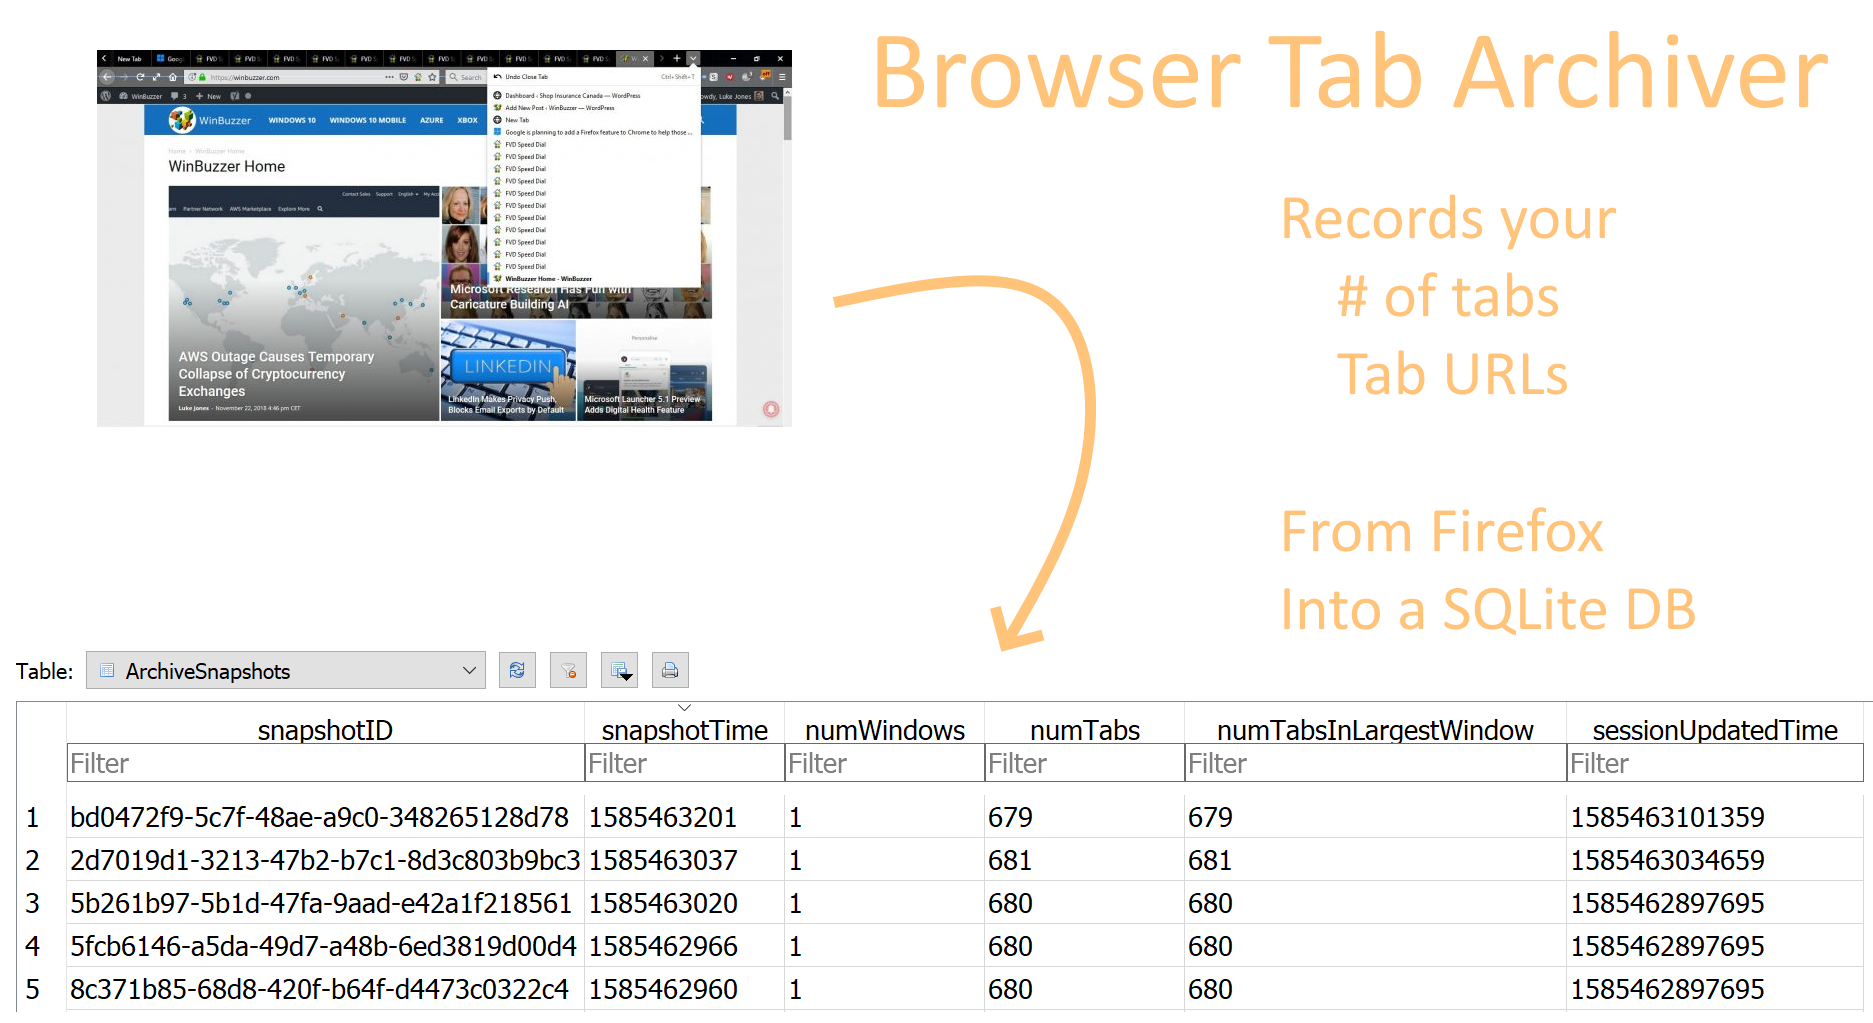1873x1023 pixels.
Task: Sort by the snapshotID column header
Action: pyautogui.click(x=325, y=730)
